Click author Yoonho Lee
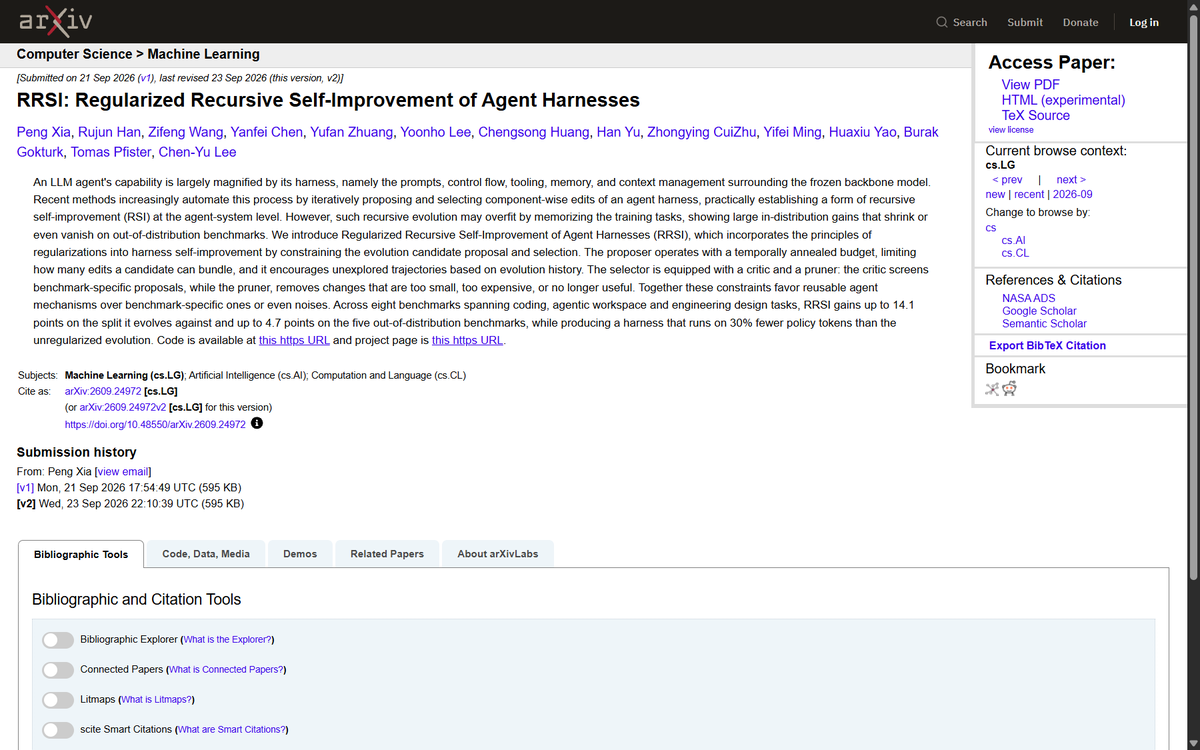The image size is (1200, 750). point(435,132)
